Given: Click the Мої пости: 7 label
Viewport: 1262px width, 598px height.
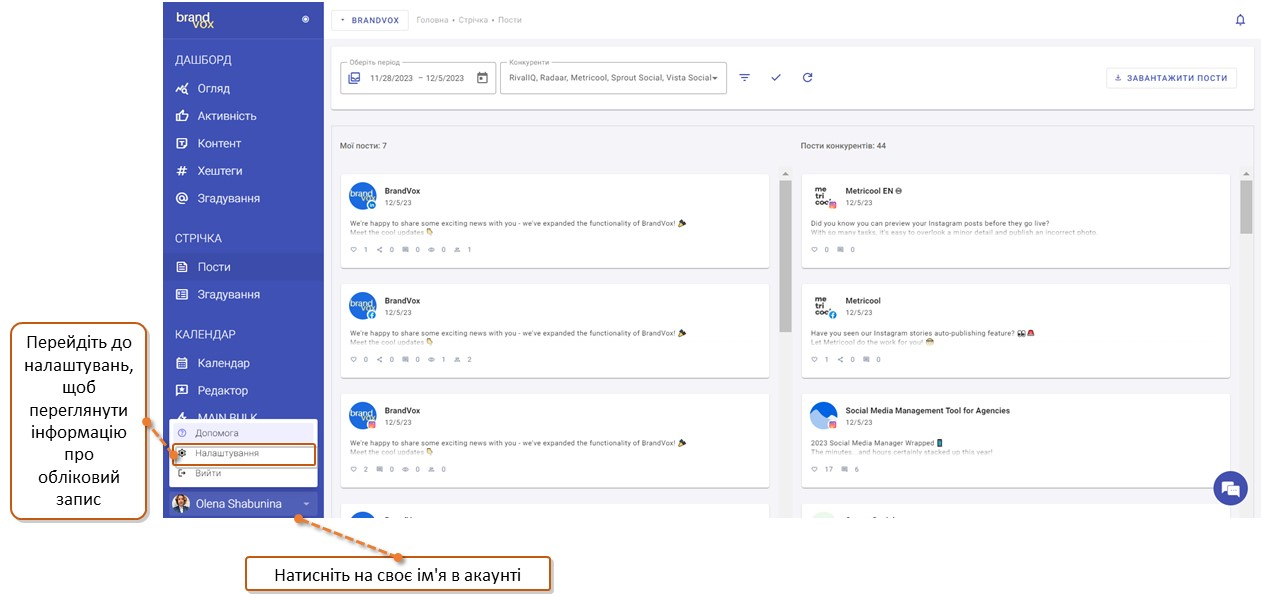Looking at the screenshot, I should (x=363, y=146).
